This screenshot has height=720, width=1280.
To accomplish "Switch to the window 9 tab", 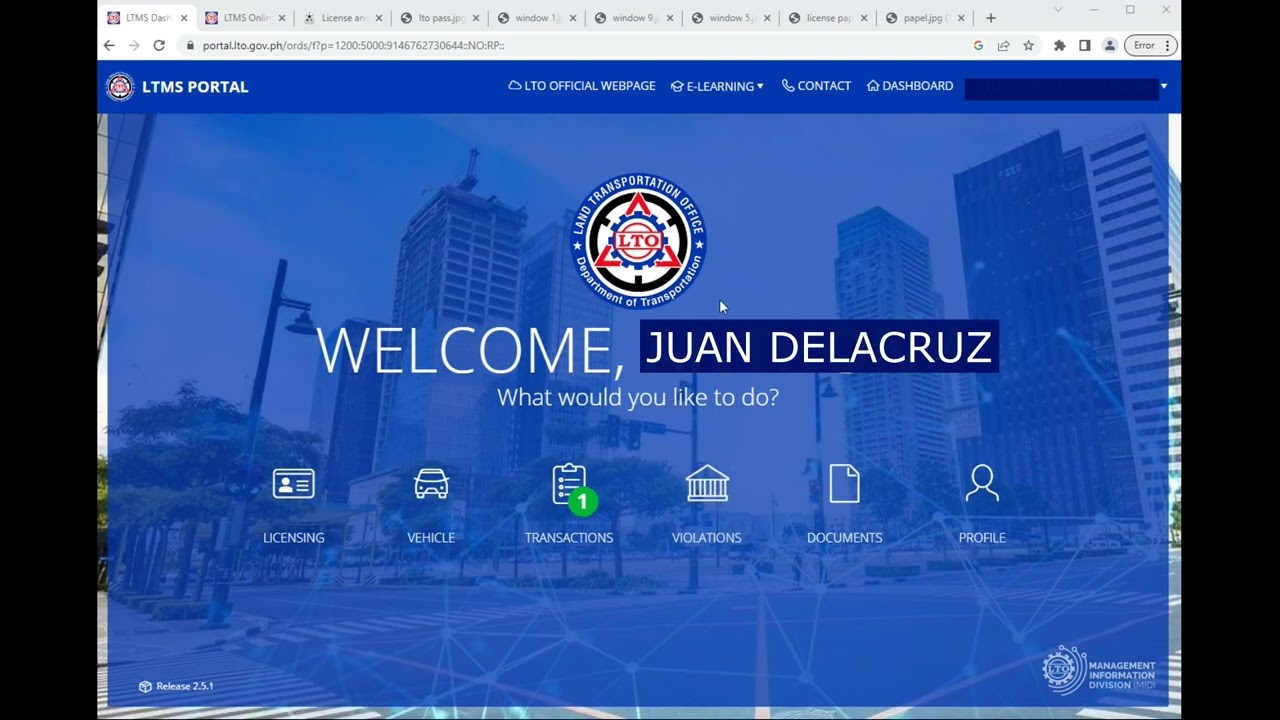I will coord(635,18).
